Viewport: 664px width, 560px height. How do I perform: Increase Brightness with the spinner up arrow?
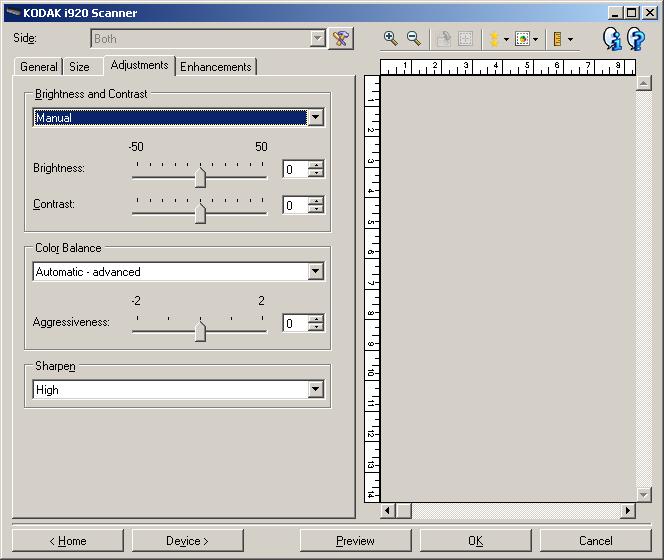click(316, 165)
